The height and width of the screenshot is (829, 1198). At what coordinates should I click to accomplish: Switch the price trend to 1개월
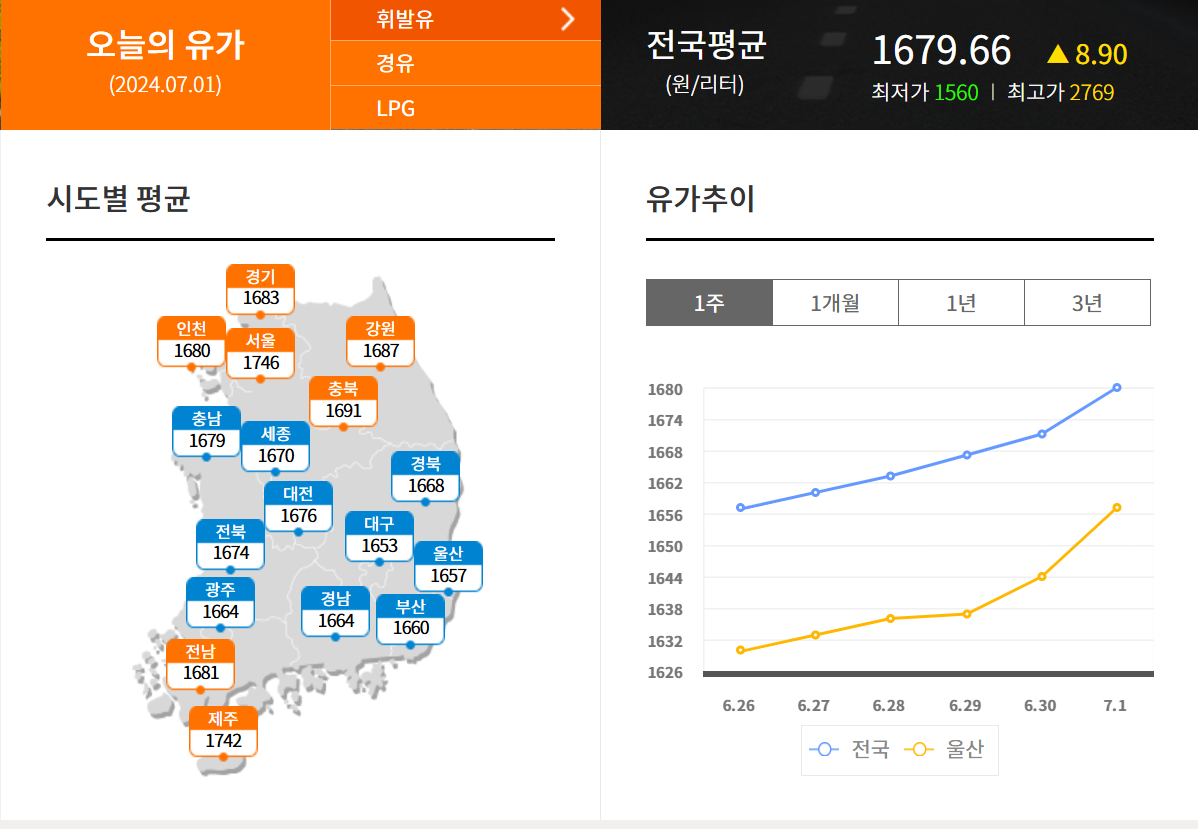pos(835,303)
